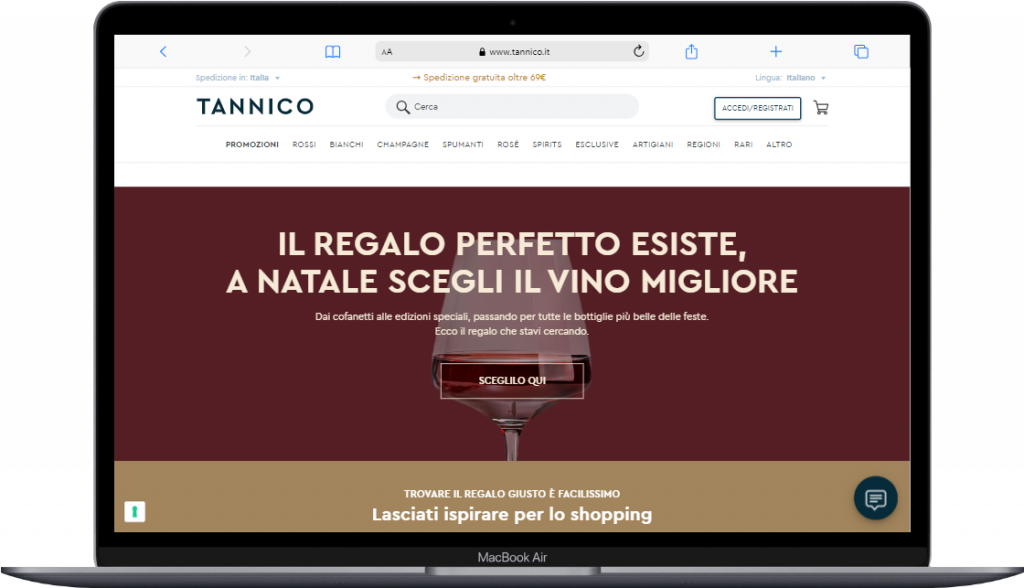Open the AA reader text options

pos(387,52)
